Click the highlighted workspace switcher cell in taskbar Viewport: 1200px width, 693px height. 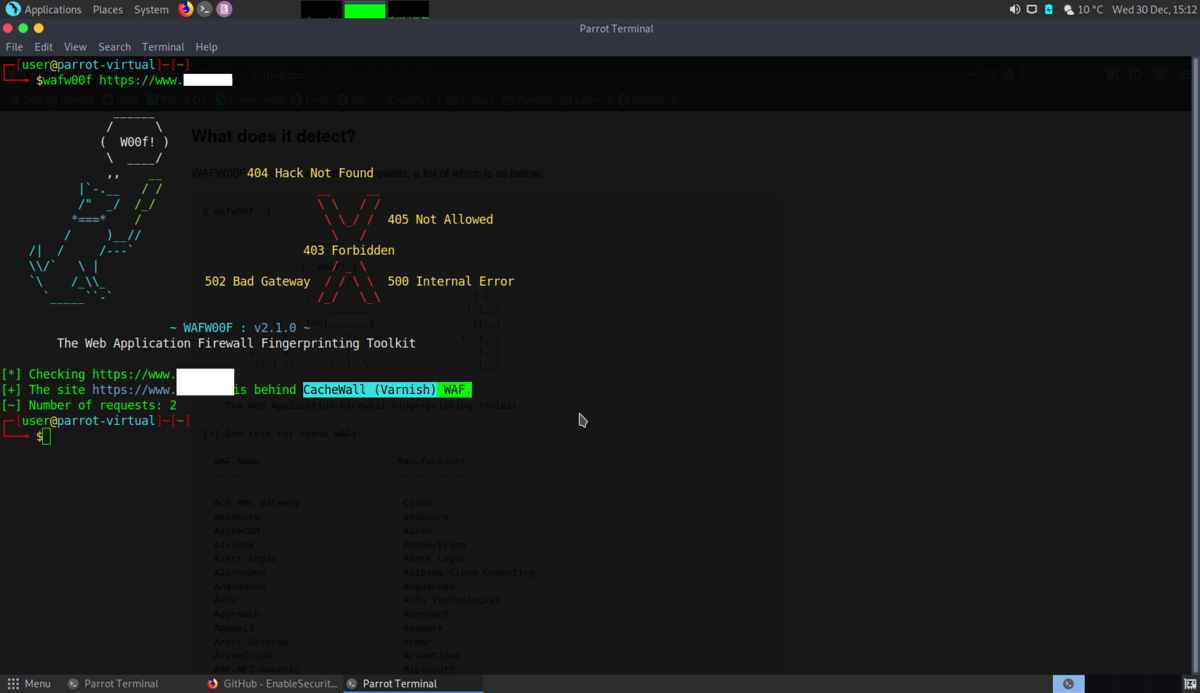pos(1068,683)
